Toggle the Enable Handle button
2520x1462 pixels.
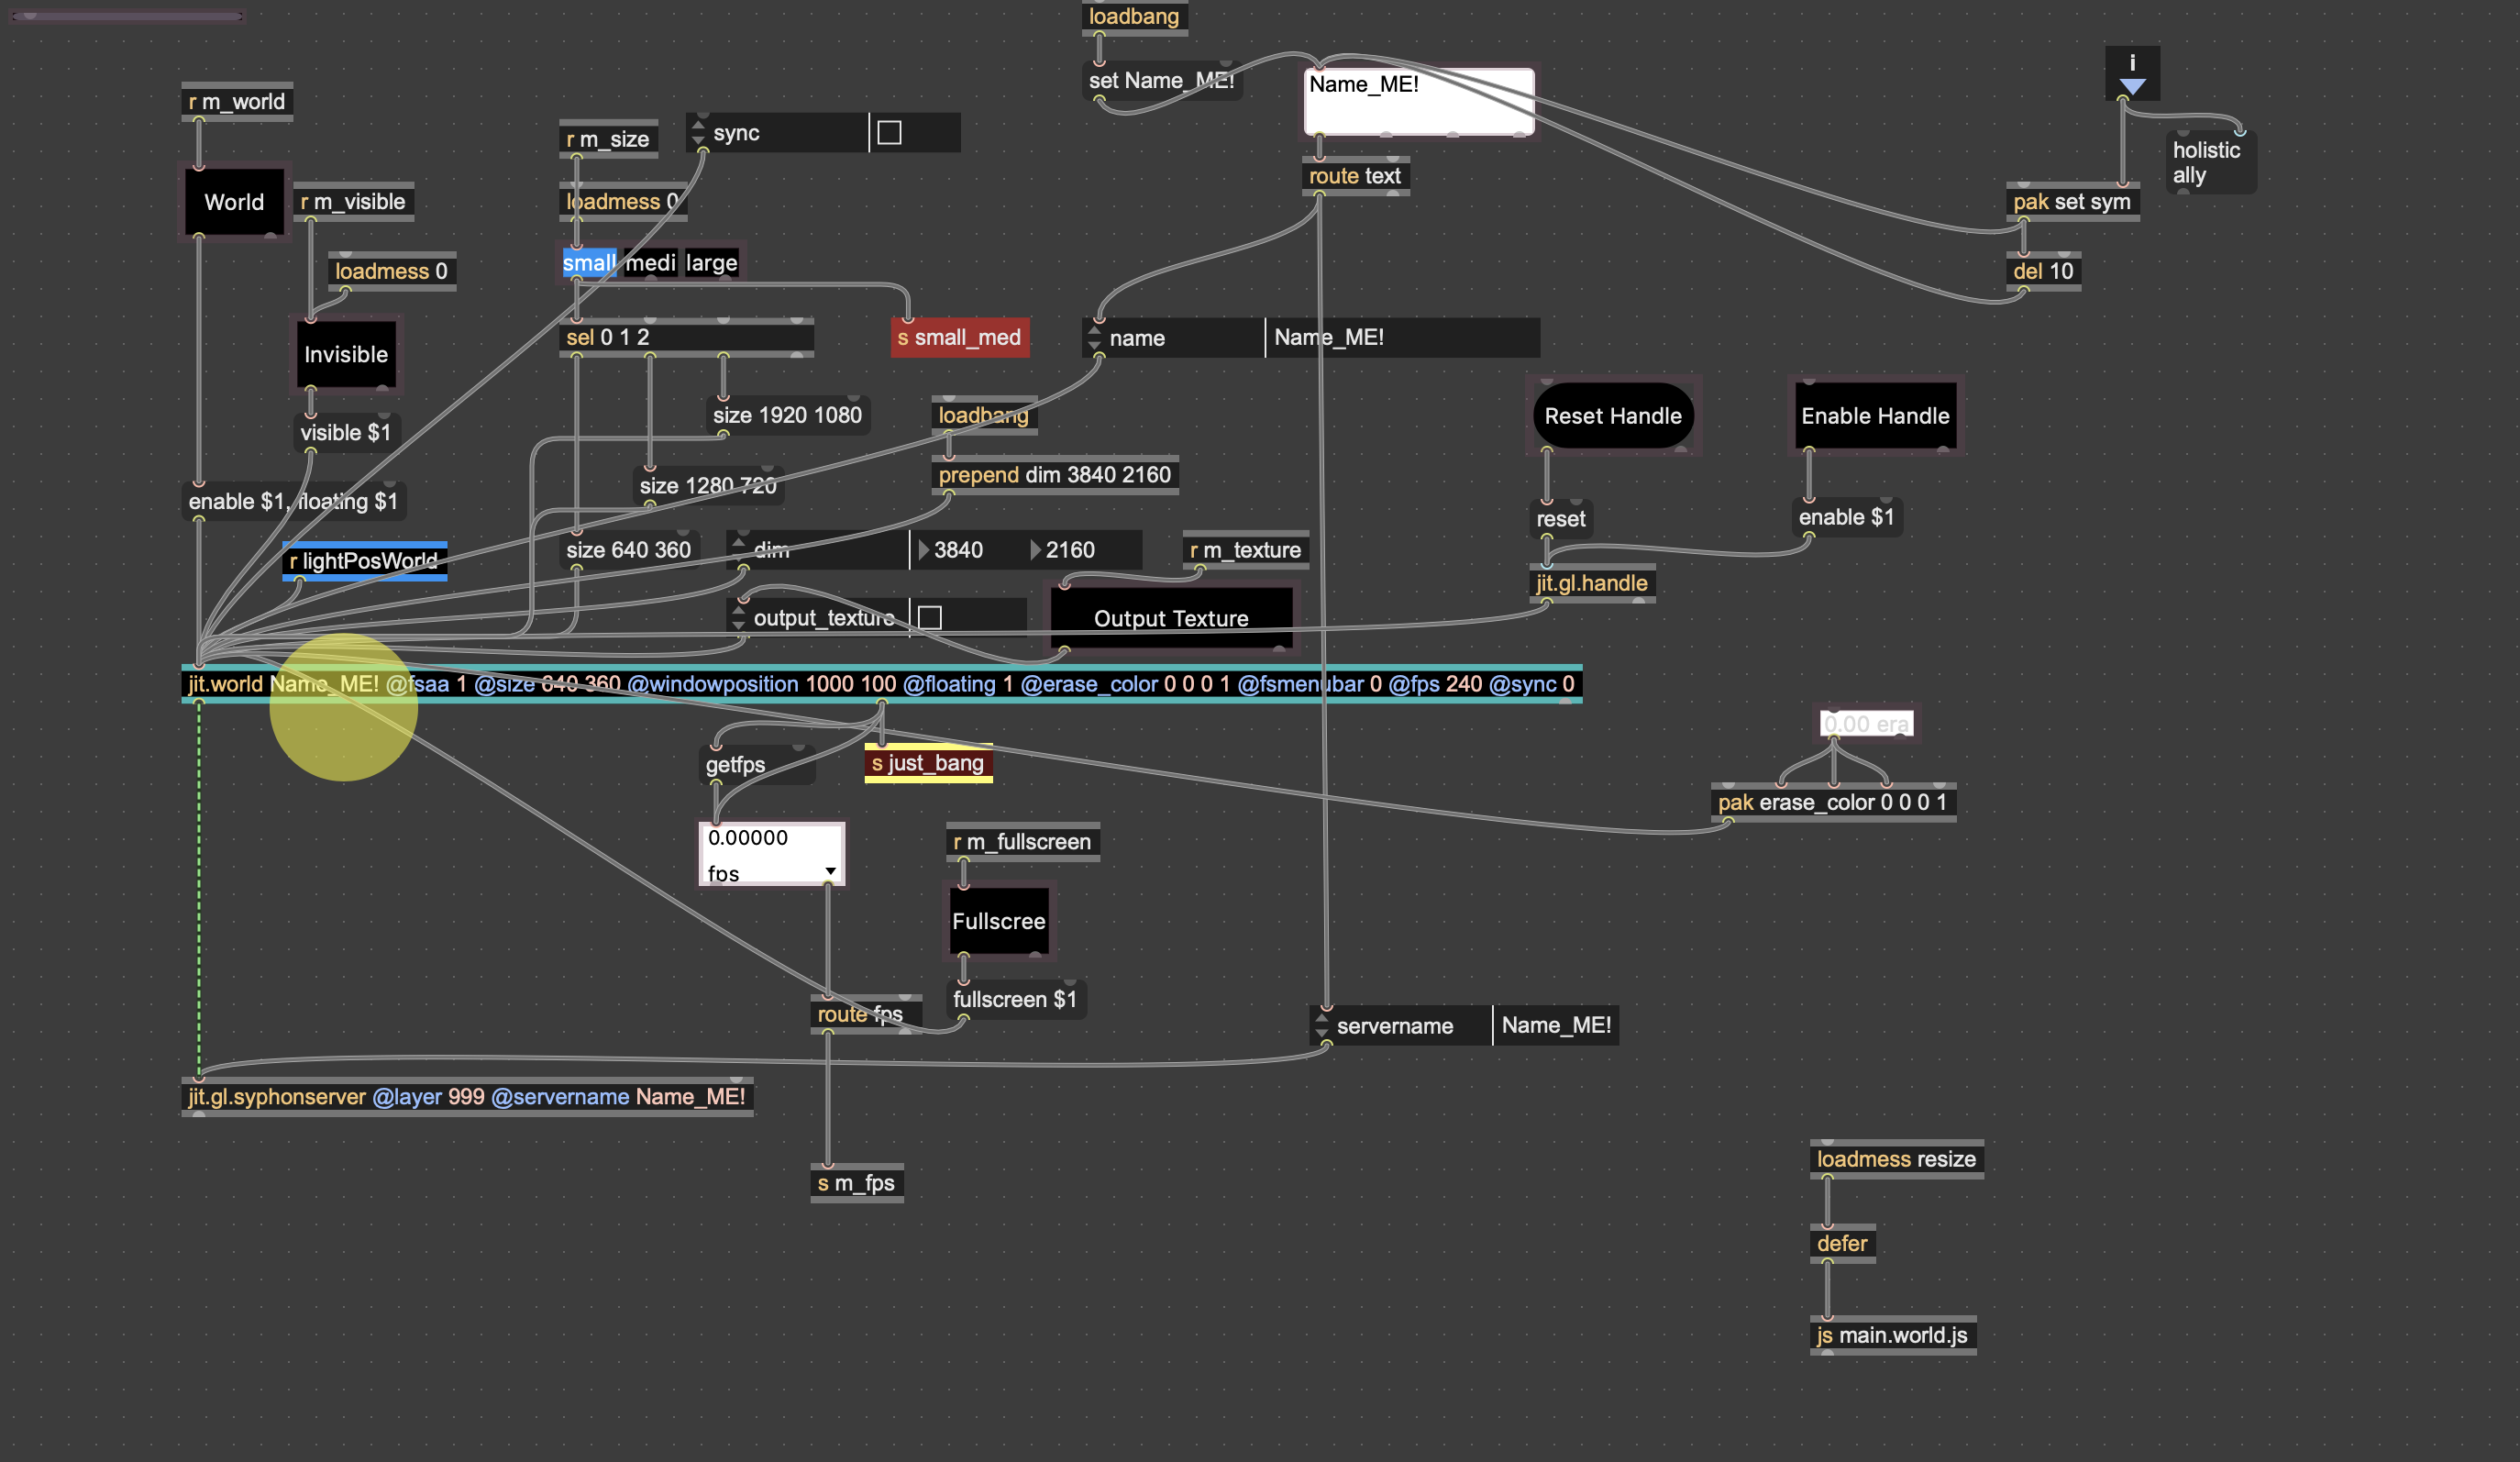point(1875,416)
